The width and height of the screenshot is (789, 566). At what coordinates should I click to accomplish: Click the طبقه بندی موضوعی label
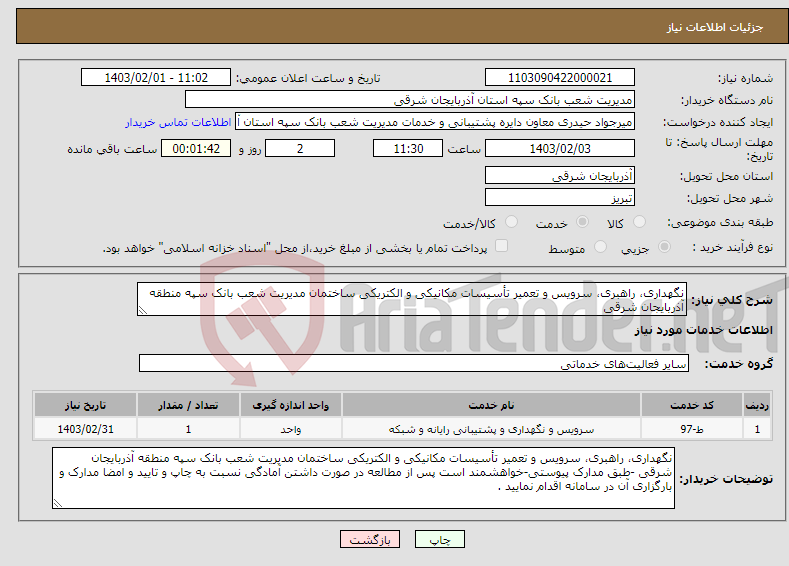coord(720,222)
